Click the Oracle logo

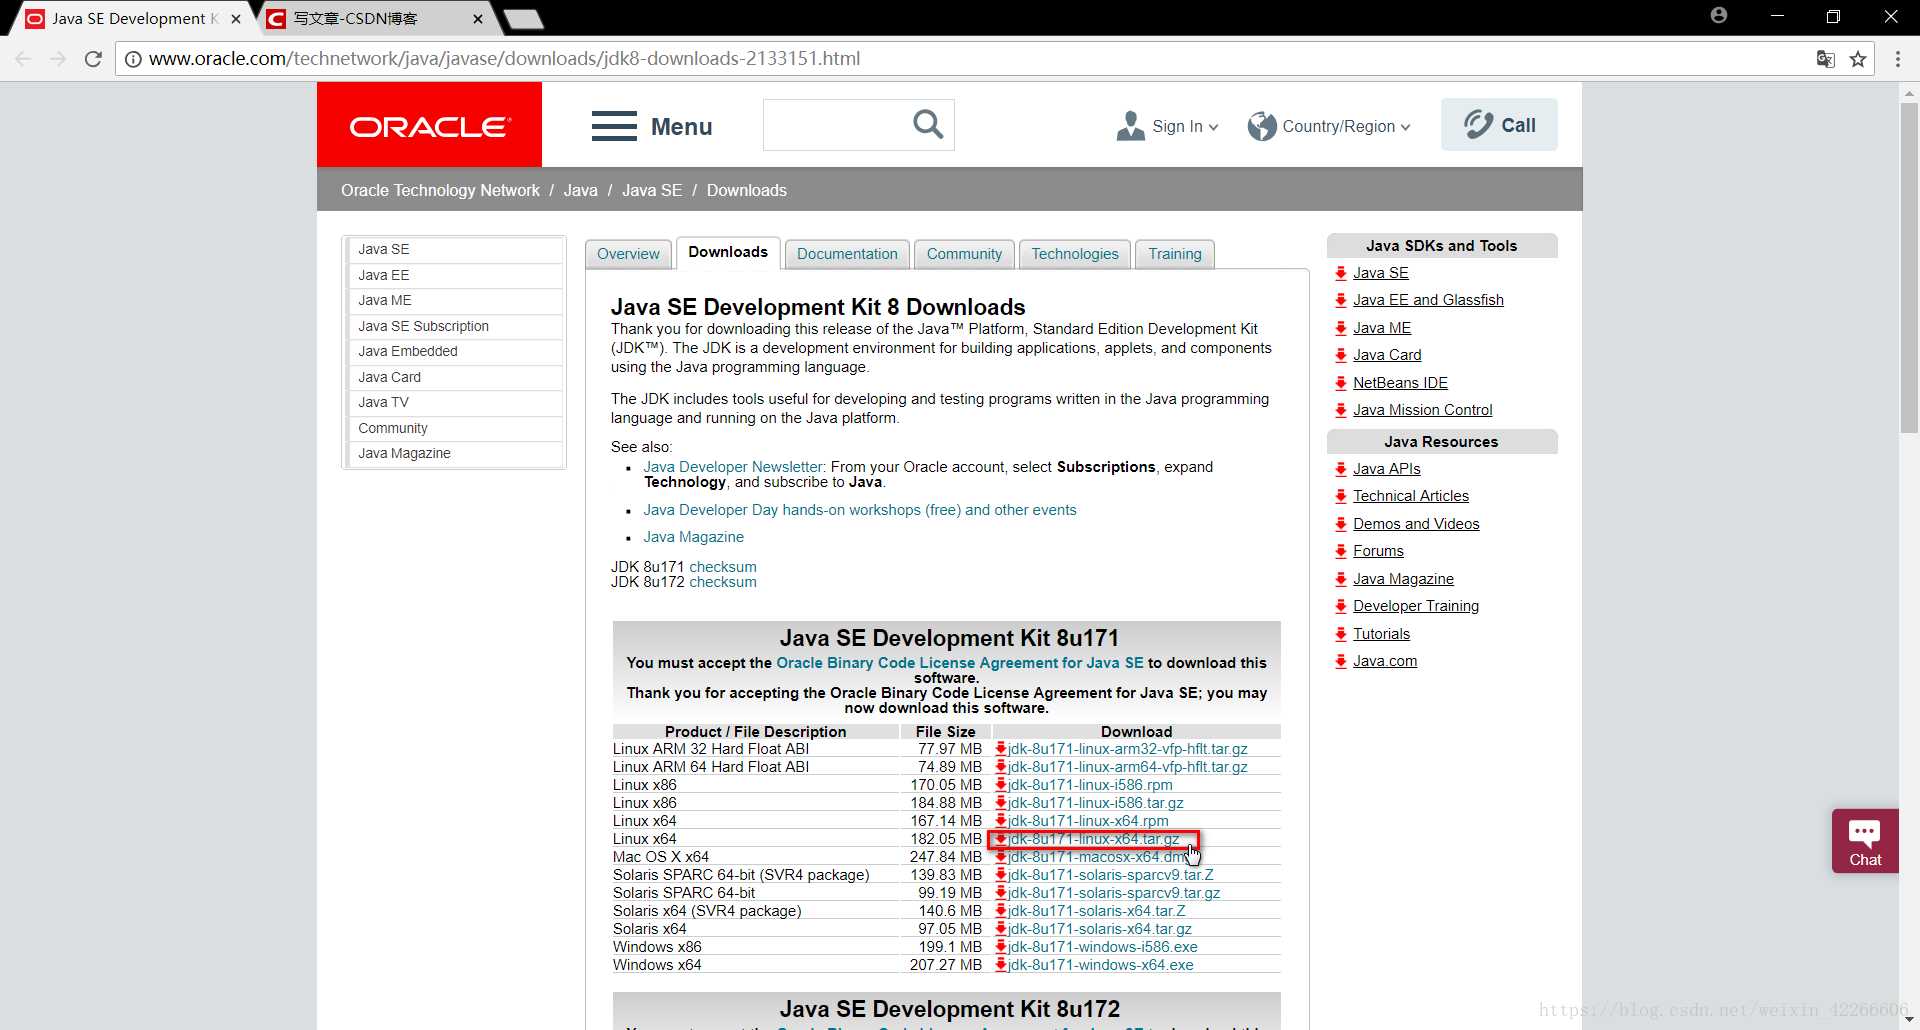tap(429, 125)
